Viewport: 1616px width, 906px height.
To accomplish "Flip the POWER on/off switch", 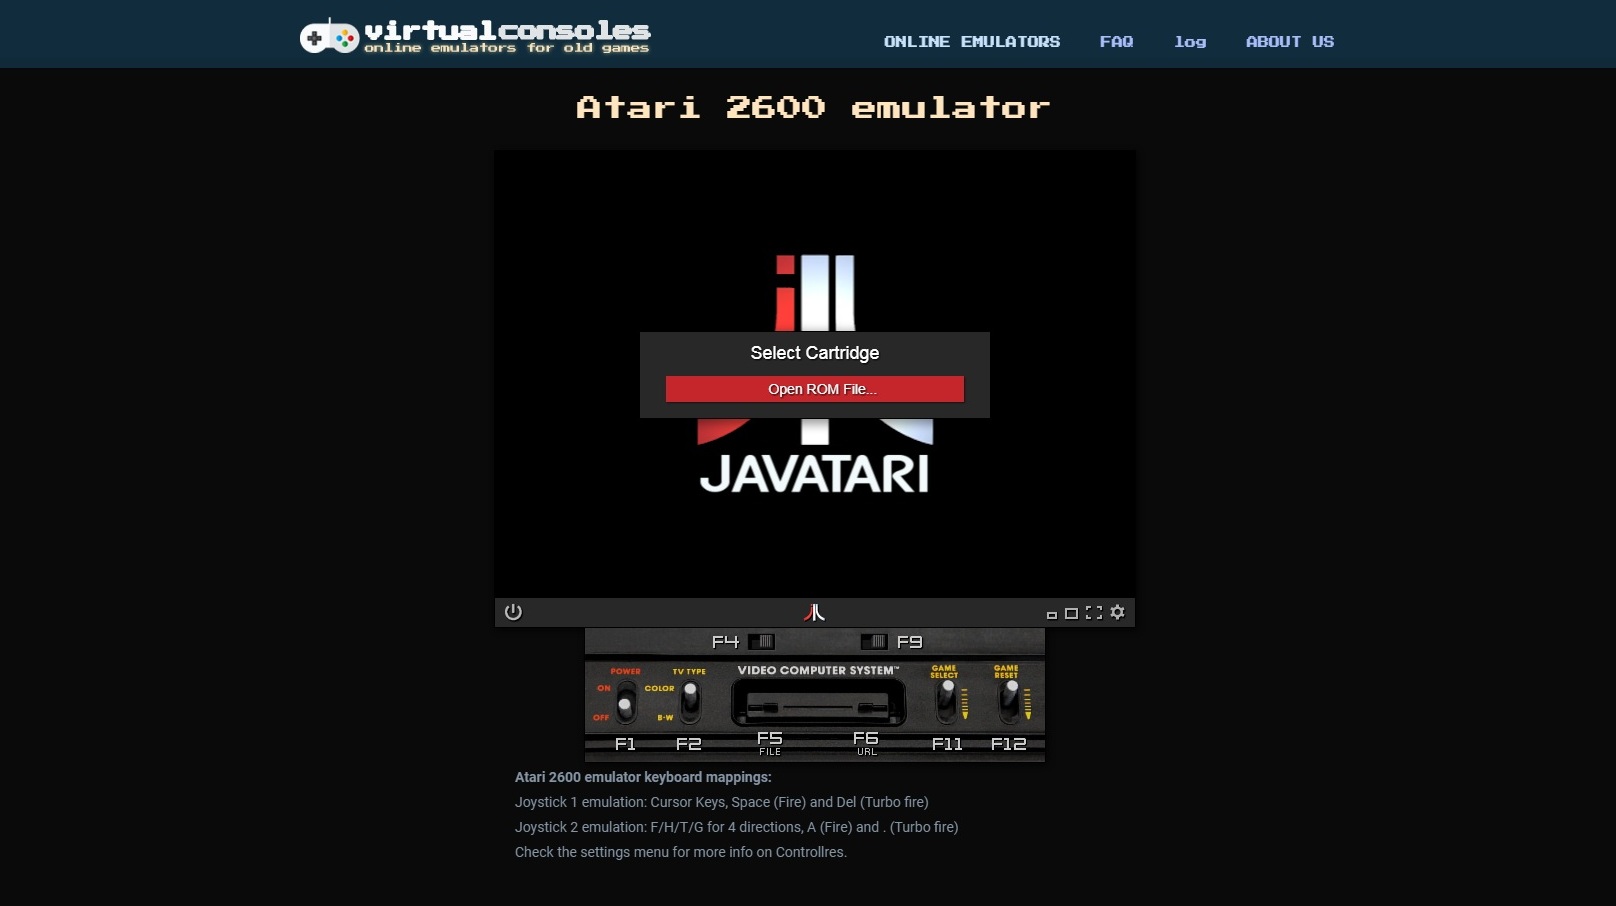I will [x=626, y=703].
